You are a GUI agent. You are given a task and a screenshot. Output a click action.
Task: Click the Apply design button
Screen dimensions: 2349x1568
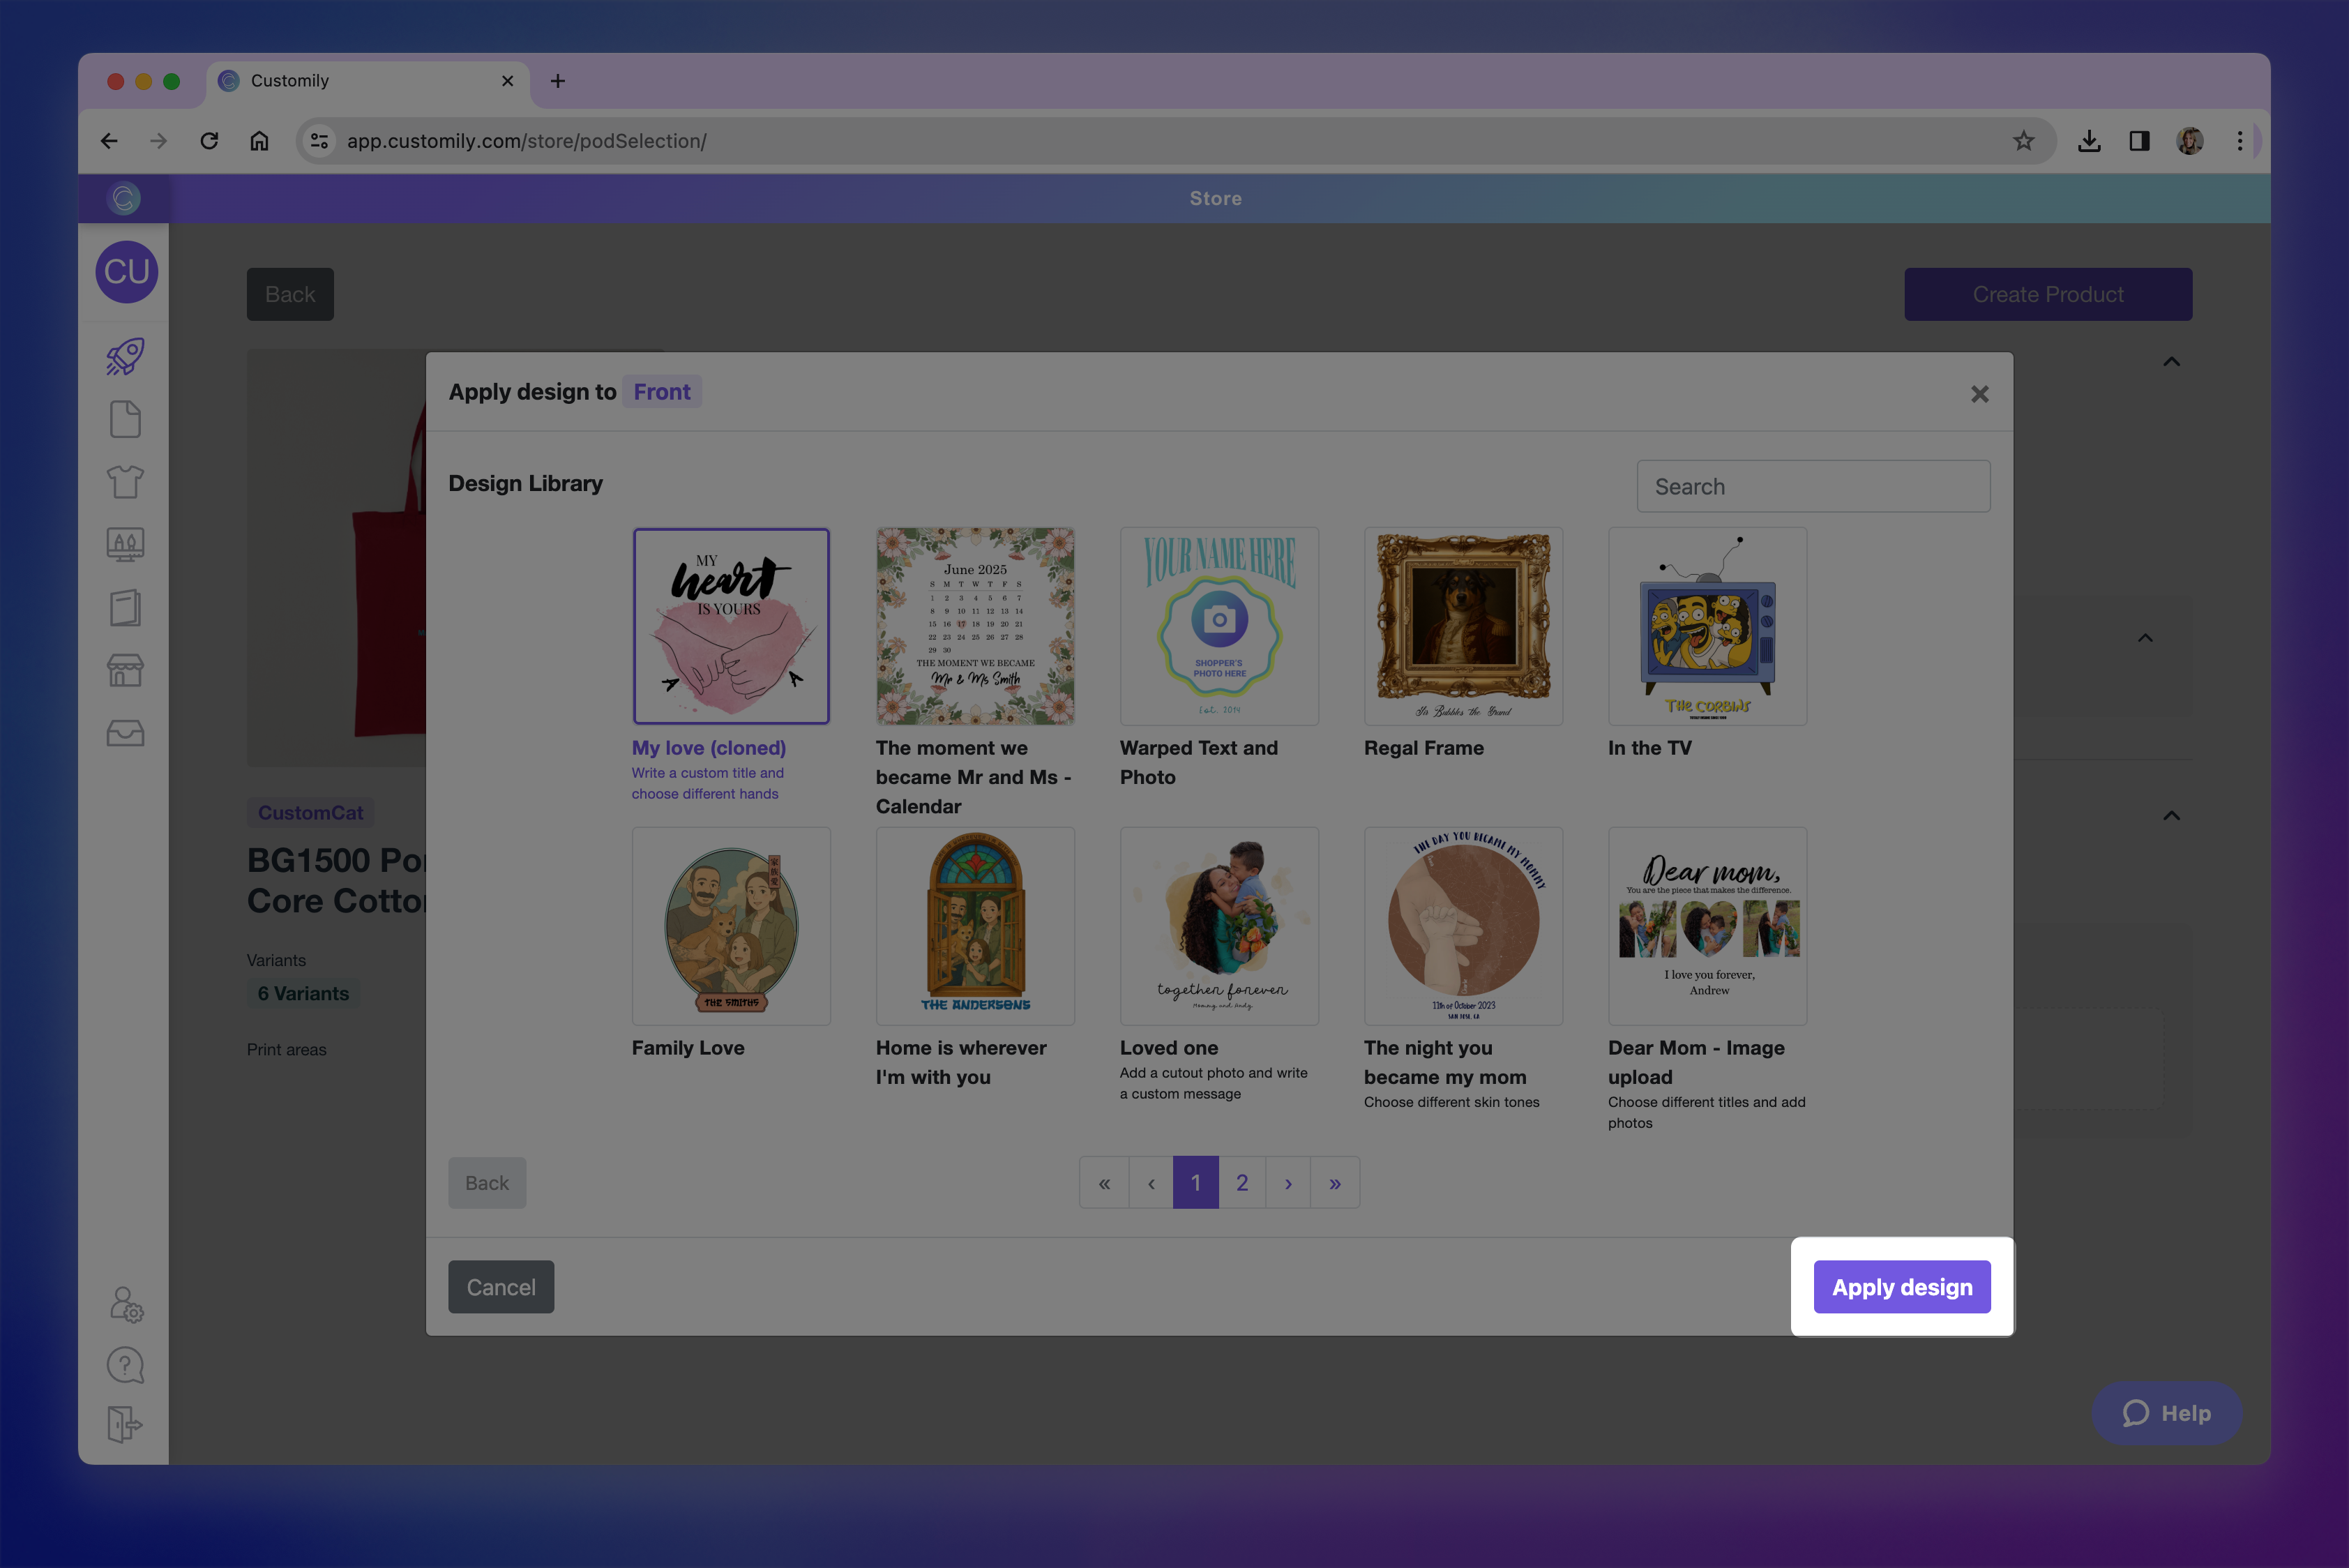pos(1901,1287)
